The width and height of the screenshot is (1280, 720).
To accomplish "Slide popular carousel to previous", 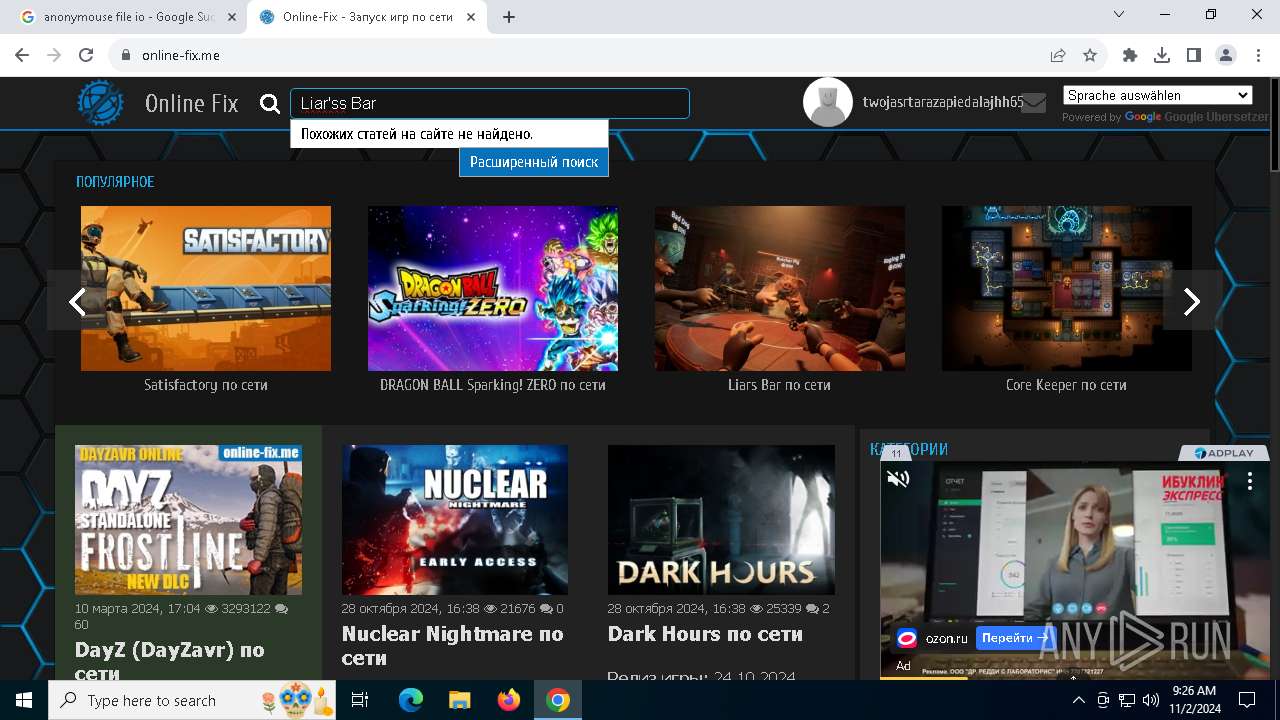I will pyautogui.click(x=77, y=301).
